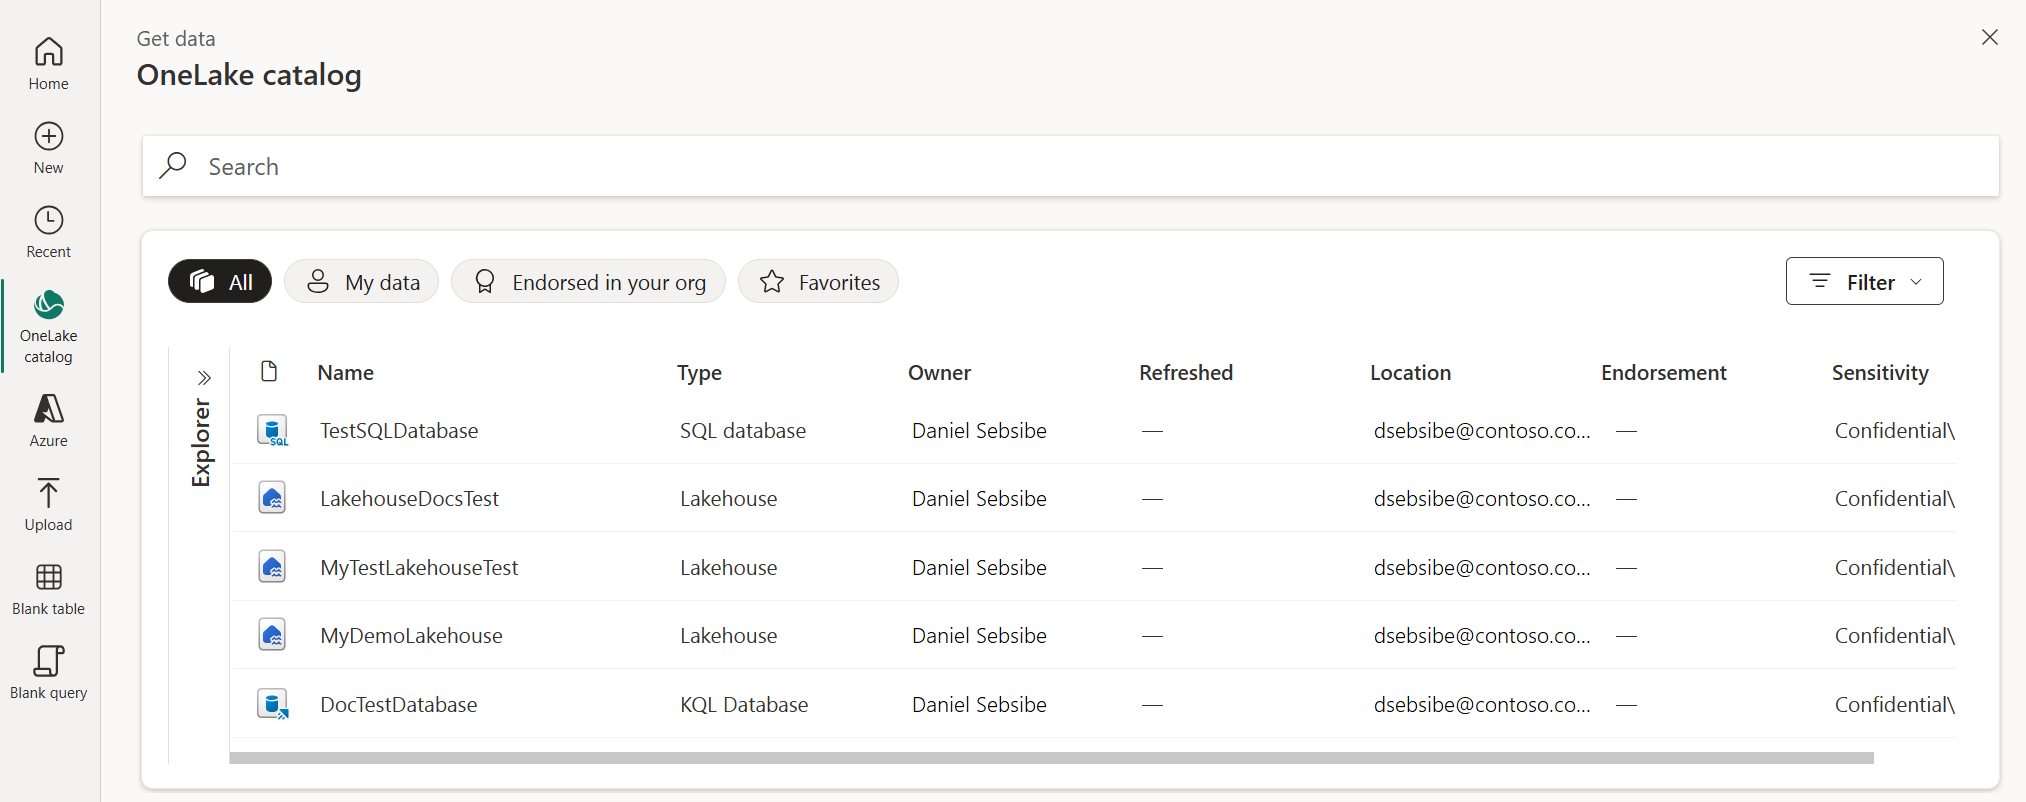Image resolution: width=2026 pixels, height=802 pixels.
Task: Expand the Explorer pane chevron
Action: click(x=204, y=378)
